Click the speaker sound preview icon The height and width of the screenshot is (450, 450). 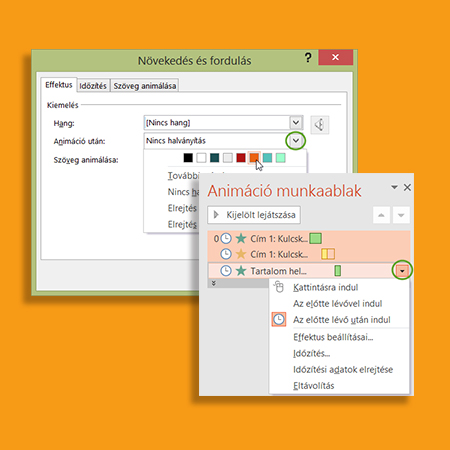tap(320, 125)
